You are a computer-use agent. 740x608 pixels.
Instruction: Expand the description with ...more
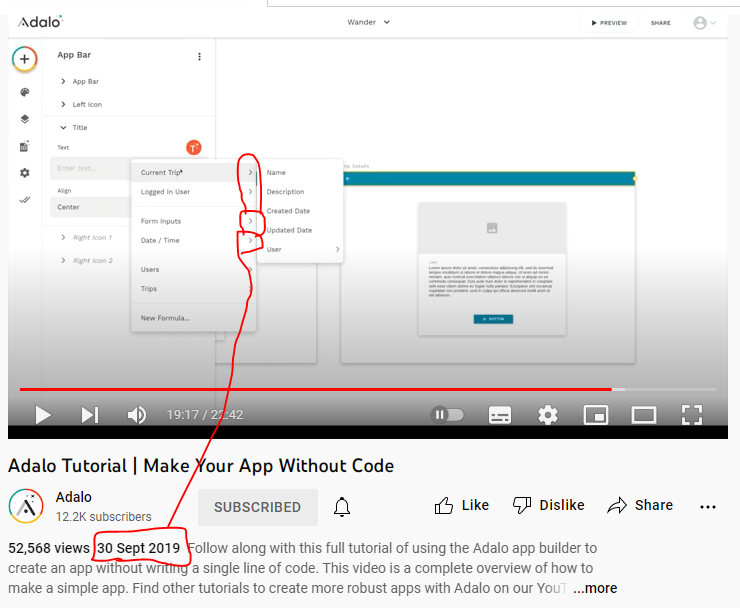(595, 588)
